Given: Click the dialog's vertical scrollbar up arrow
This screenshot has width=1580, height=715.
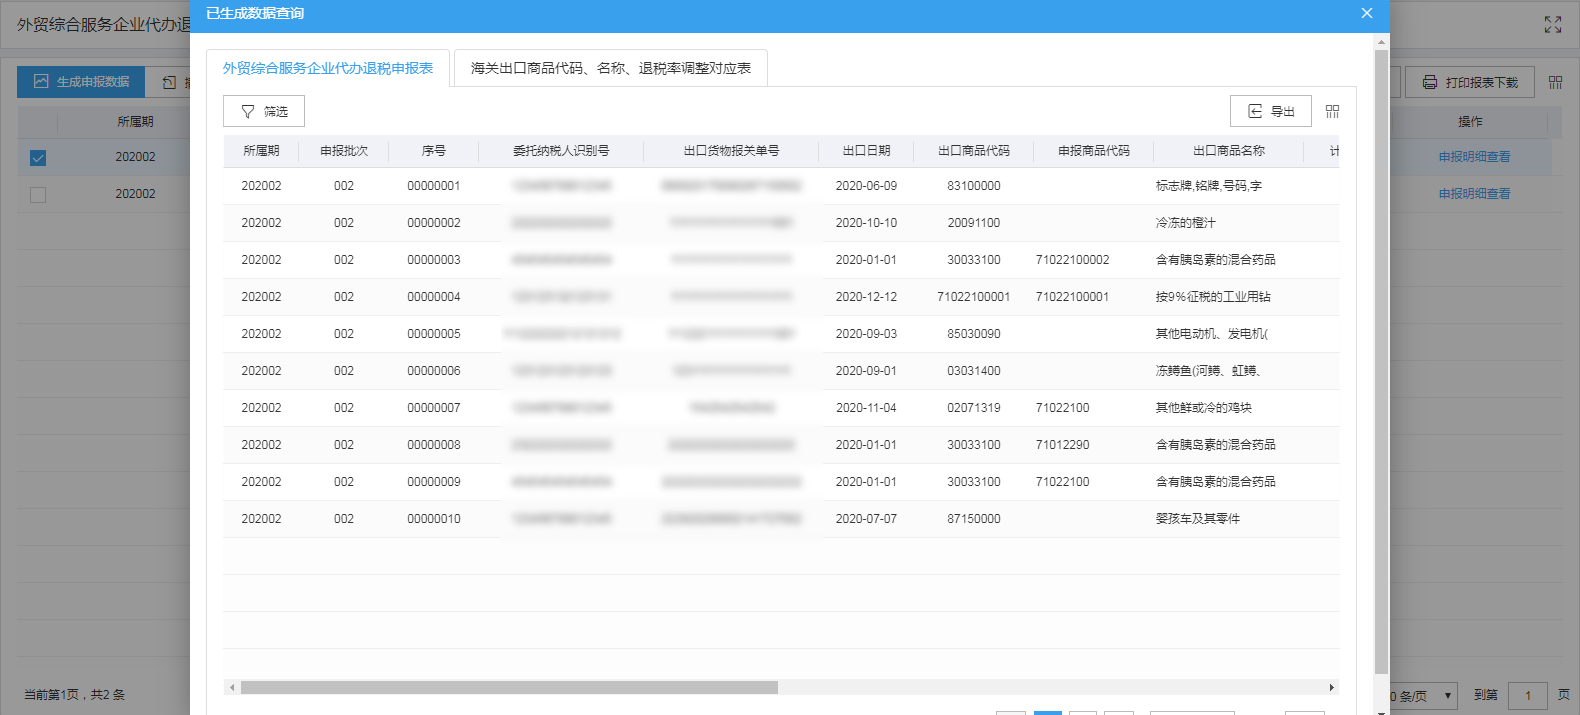Looking at the screenshot, I should point(1381,43).
